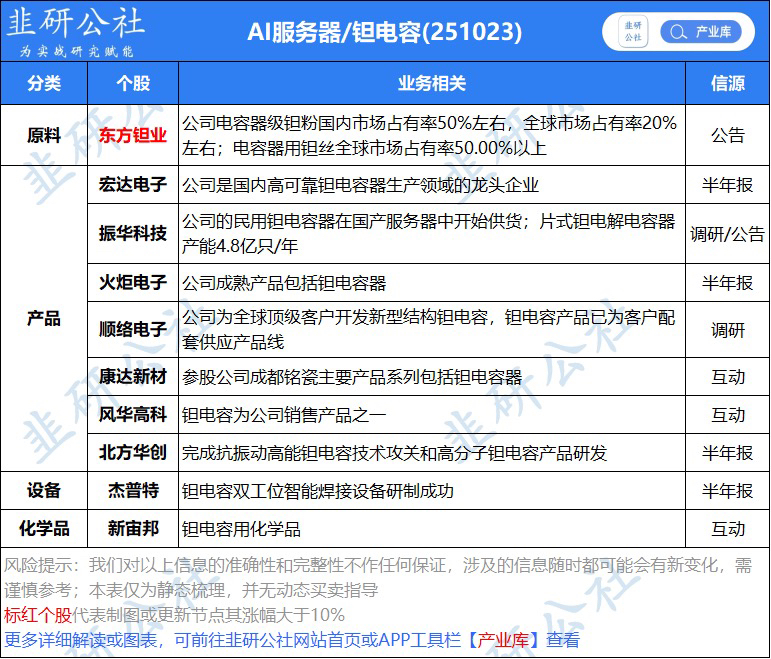The width and height of the screenshot is (771, 659).
Task: Click the 风险提示 disclaimer text
Action: (378, 577)
